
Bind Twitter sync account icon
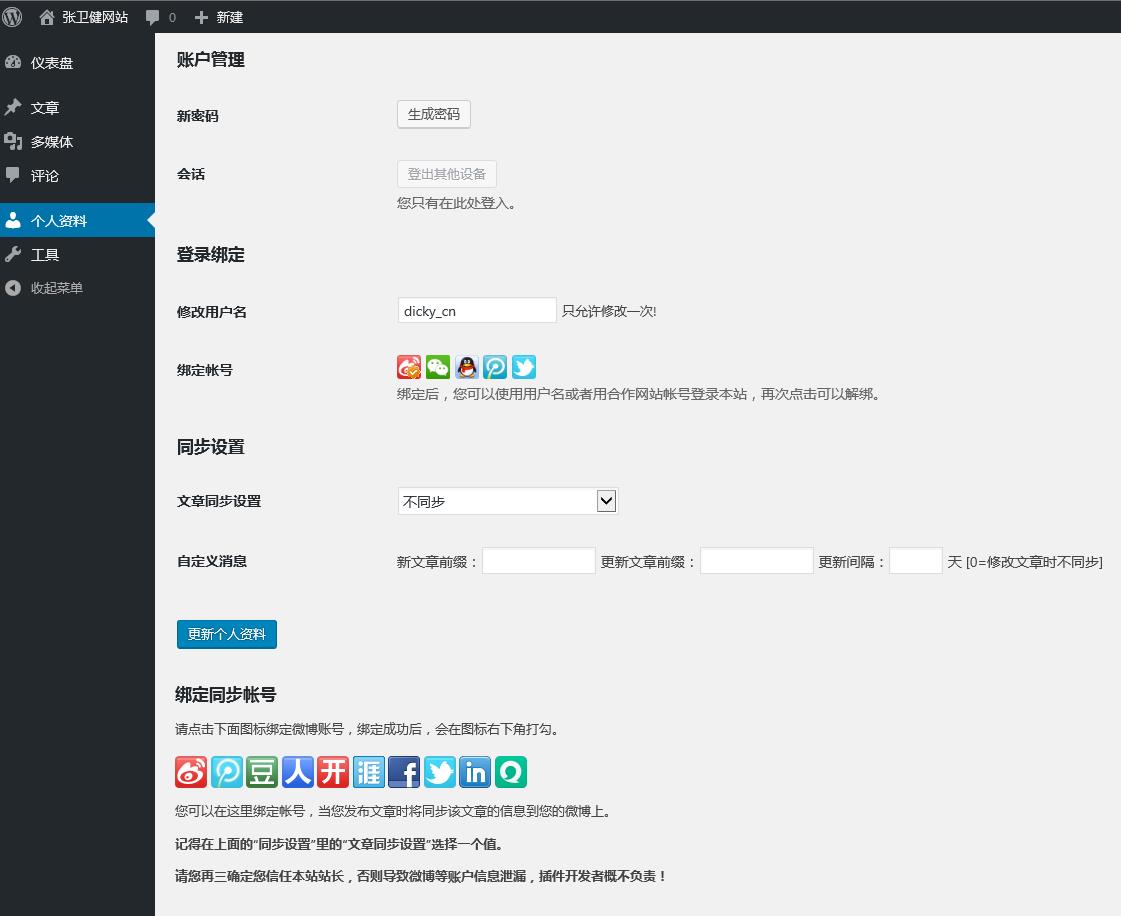[x=440, y=772]
